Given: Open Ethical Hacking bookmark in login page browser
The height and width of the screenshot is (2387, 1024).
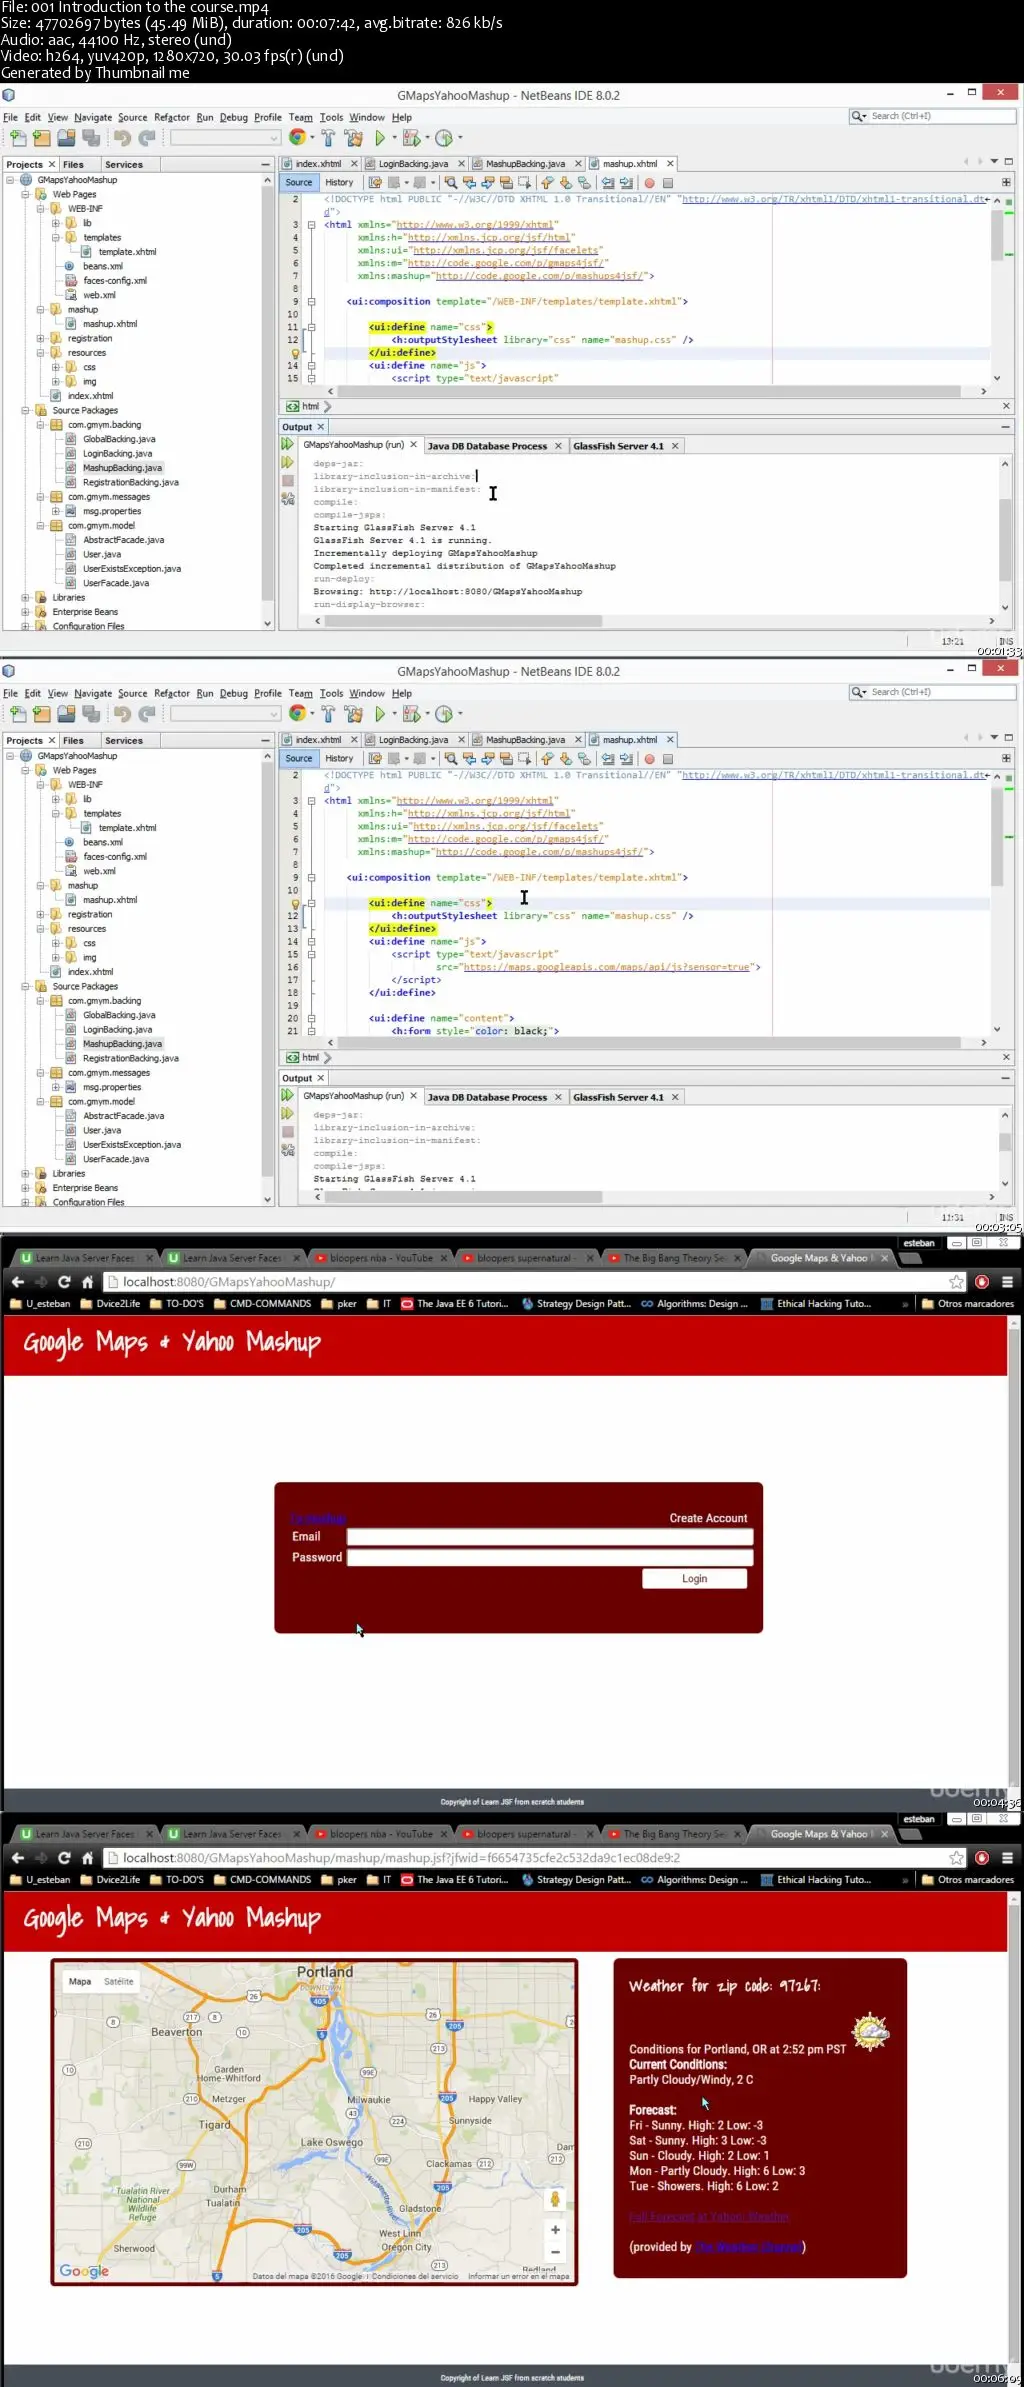Looking at the screenshot, I should coord(816,1304).
